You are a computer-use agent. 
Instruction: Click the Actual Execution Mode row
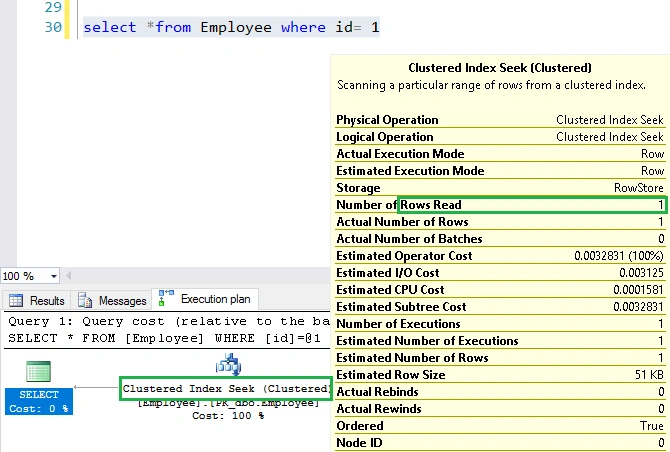point(500,154)
